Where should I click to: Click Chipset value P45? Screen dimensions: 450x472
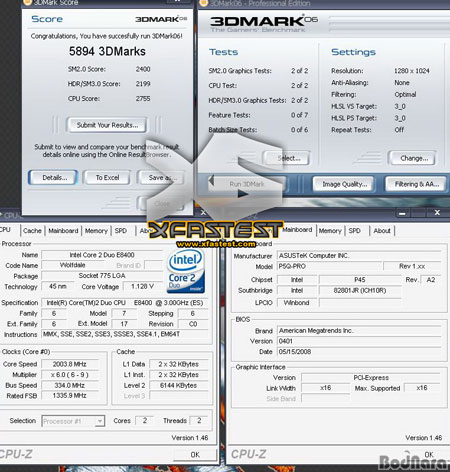(x=360, y=280)
